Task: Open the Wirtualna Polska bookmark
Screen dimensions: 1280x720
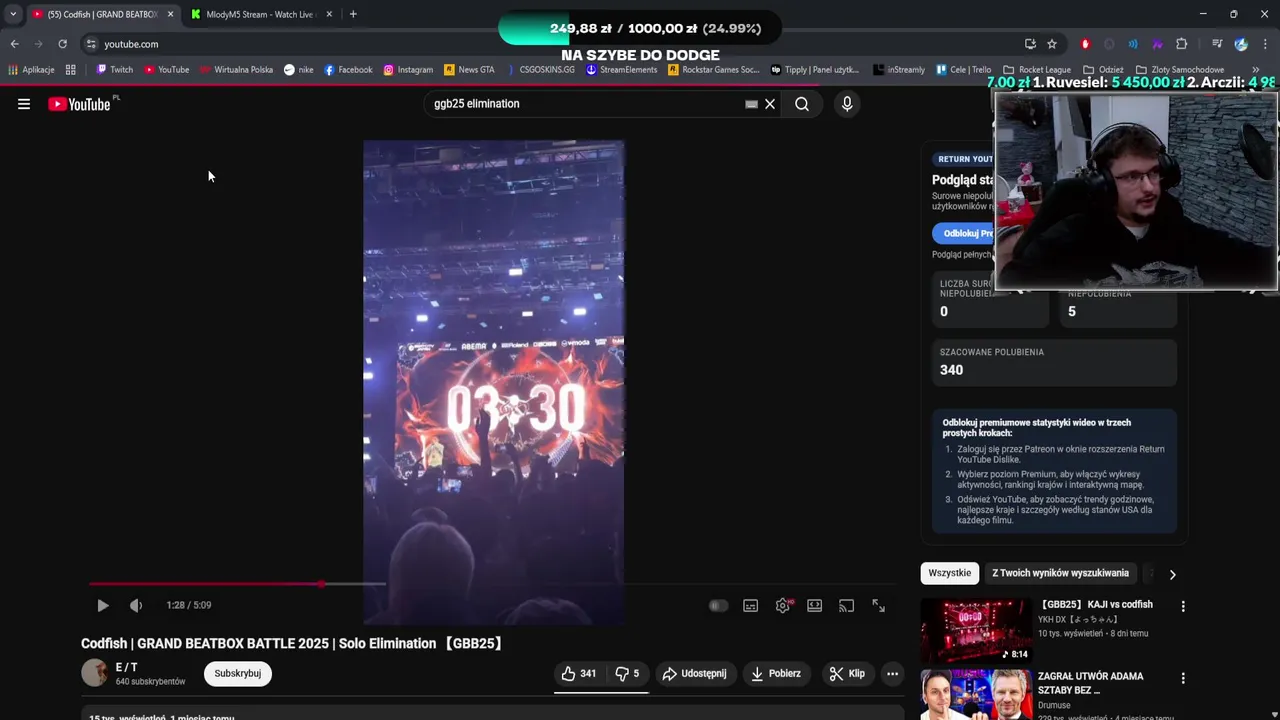Action: click(x=236, y=70)
